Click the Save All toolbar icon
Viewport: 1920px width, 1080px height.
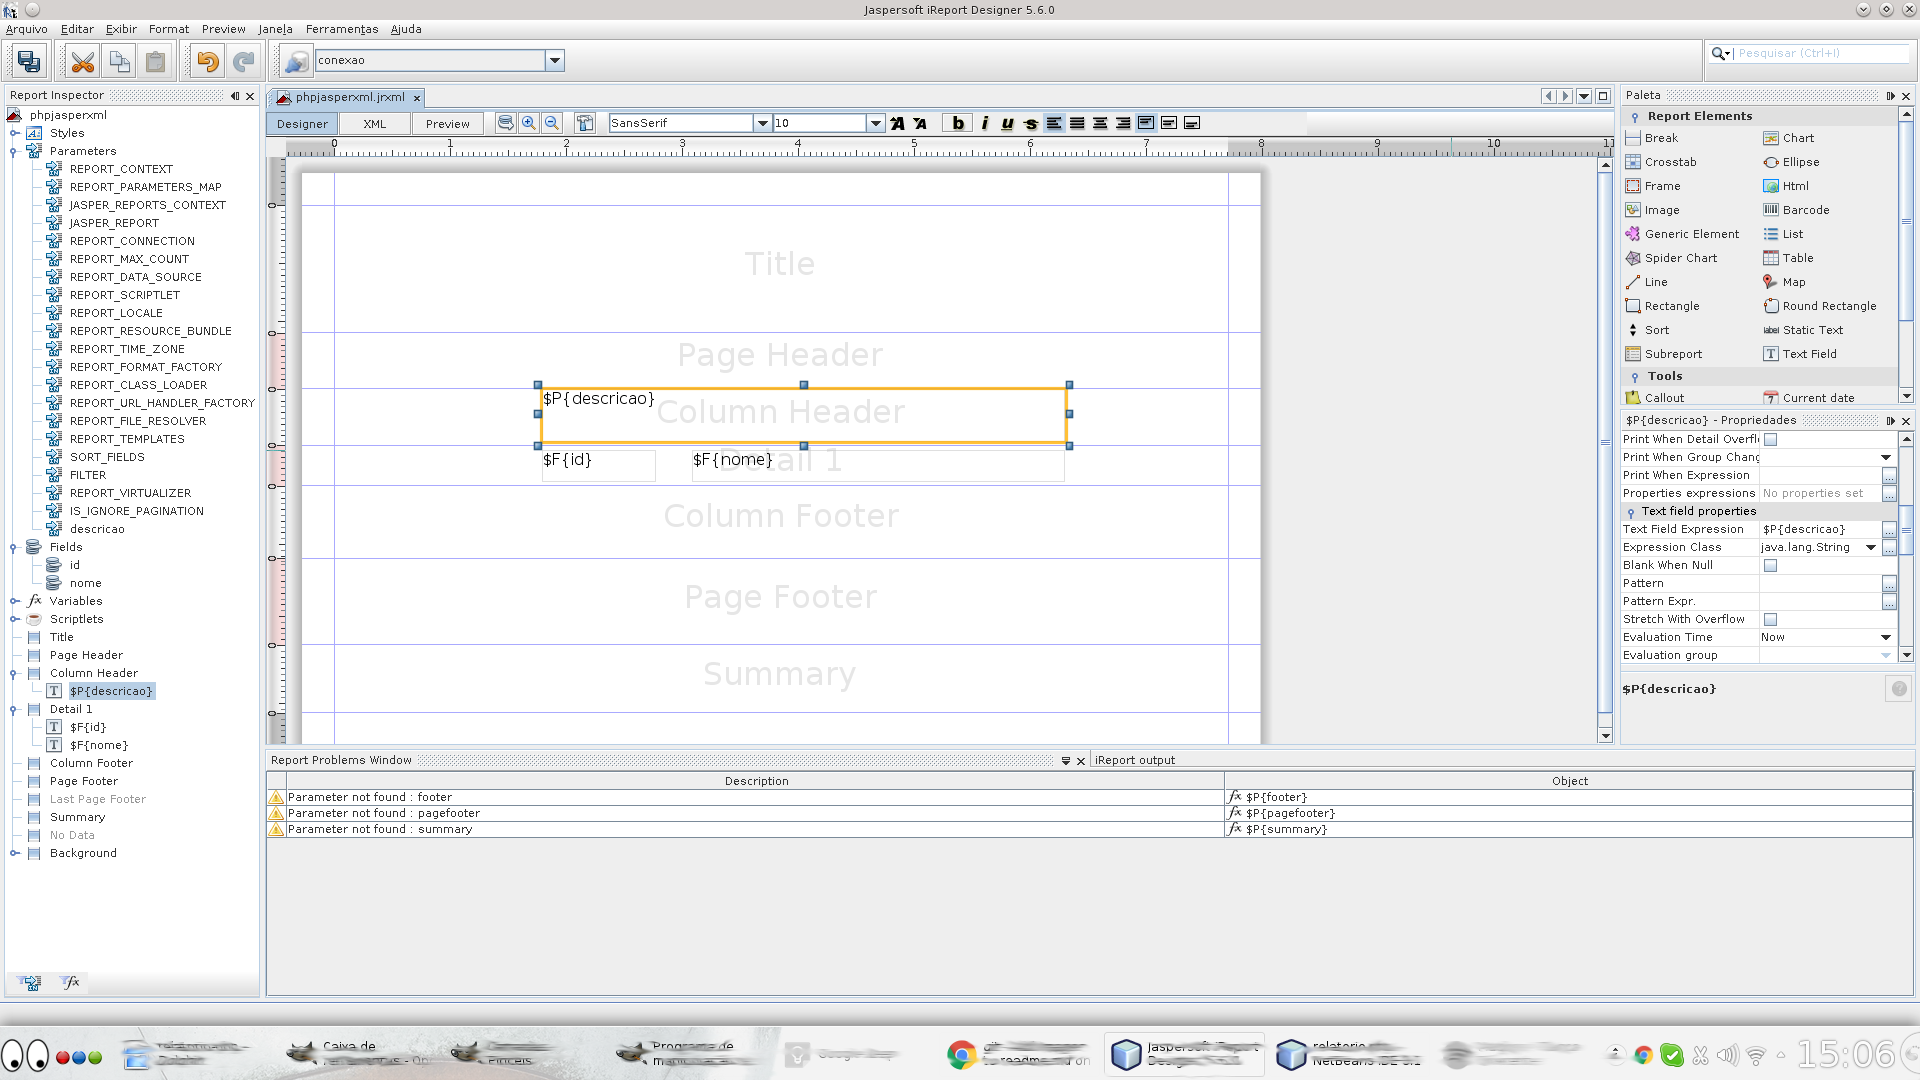(29, 61)
